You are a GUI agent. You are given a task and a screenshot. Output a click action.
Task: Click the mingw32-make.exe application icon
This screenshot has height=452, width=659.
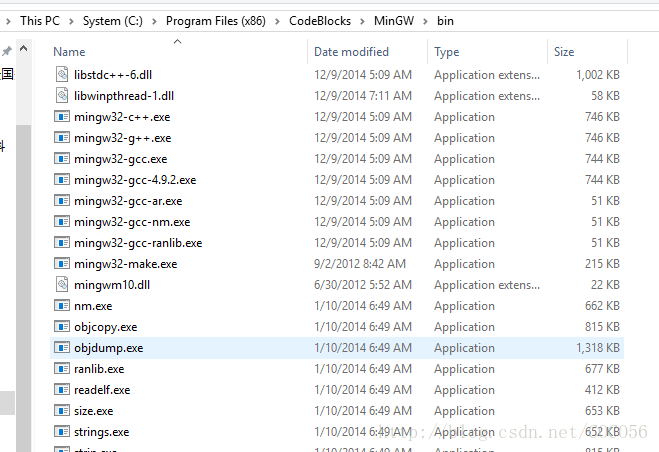(x=62, y=264)
